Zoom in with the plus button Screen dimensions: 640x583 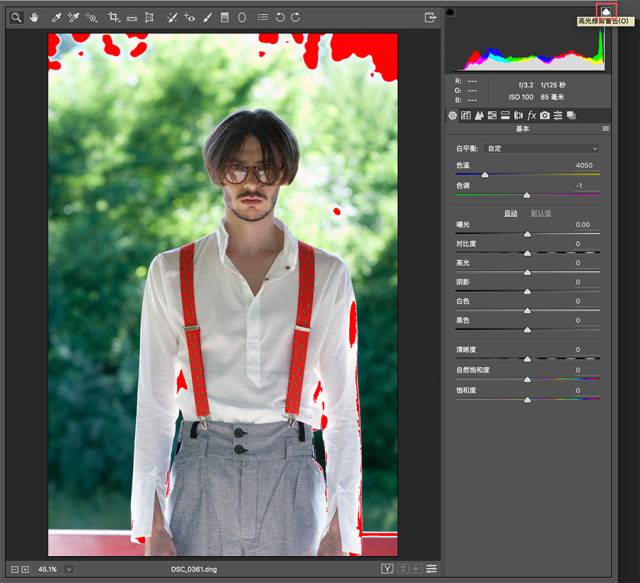point(25,569)
